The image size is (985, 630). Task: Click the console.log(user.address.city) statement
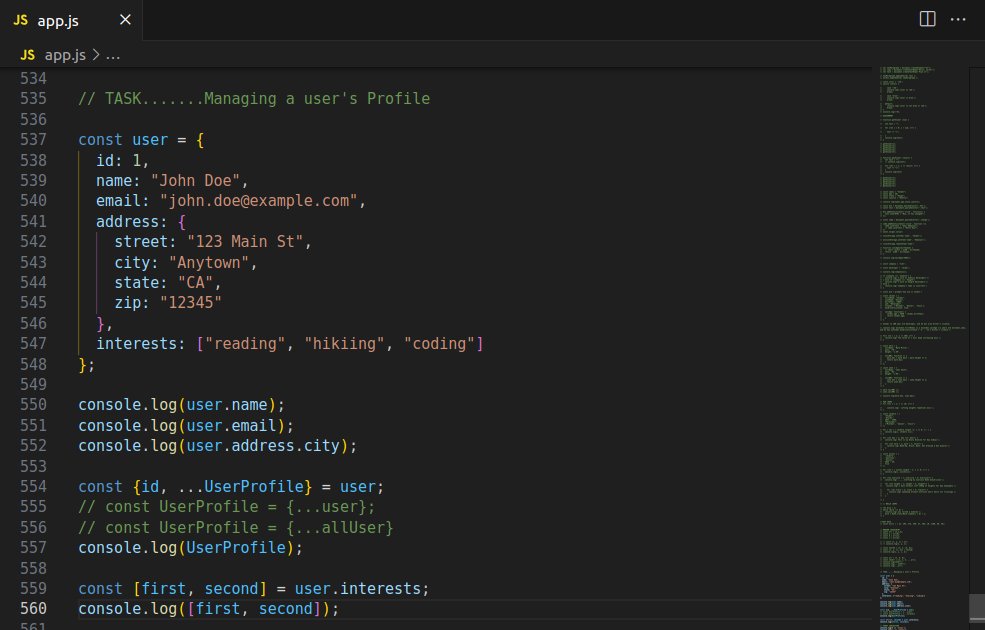[217, 445]
